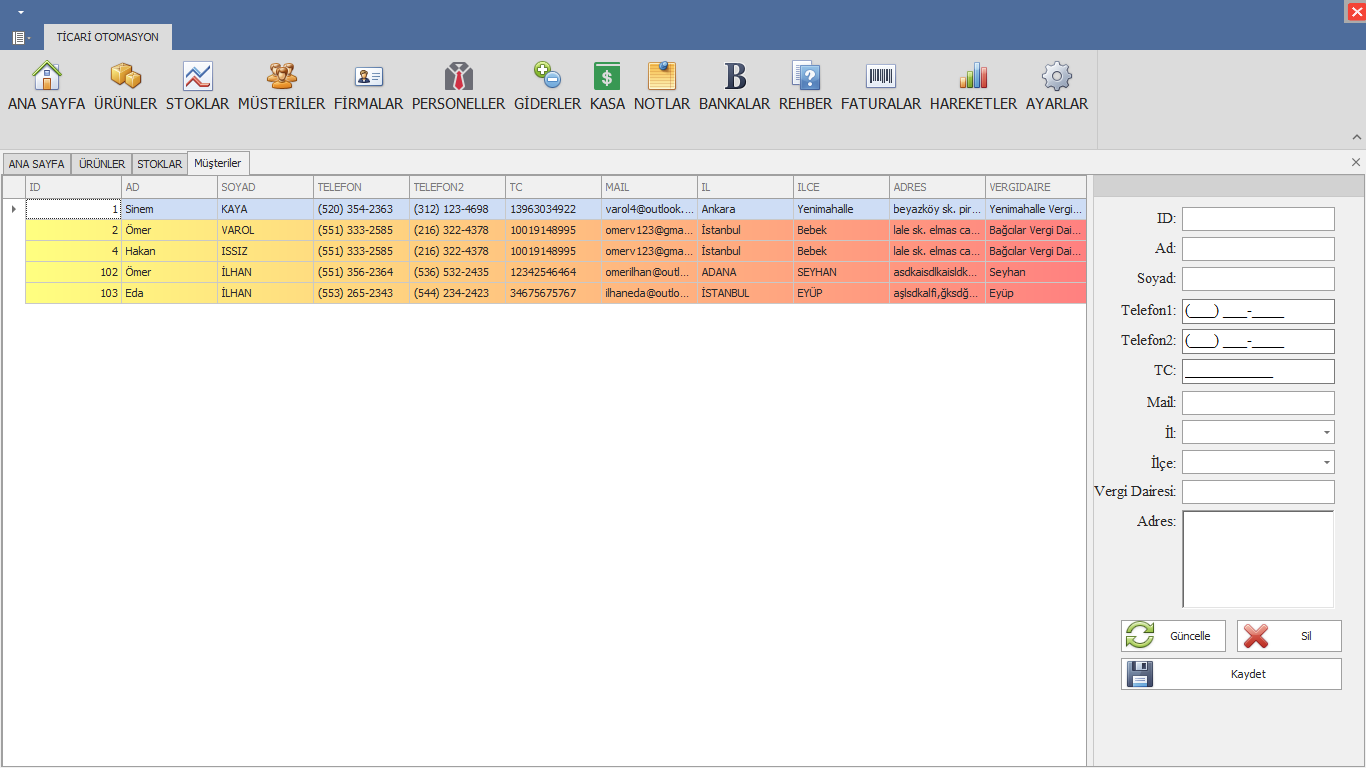Open the GİDERLER expenses icon
Image resolution: width=1366 pixels, height=768 pixels.
[547, 77]
